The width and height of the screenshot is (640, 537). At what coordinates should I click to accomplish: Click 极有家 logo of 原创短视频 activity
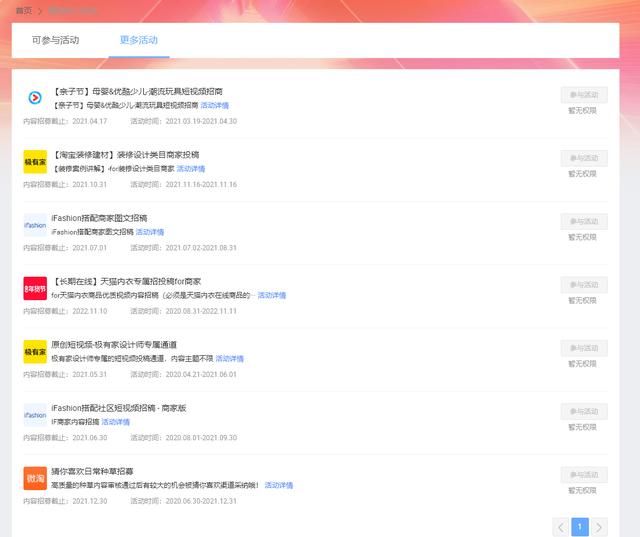(x=35, y=351)
